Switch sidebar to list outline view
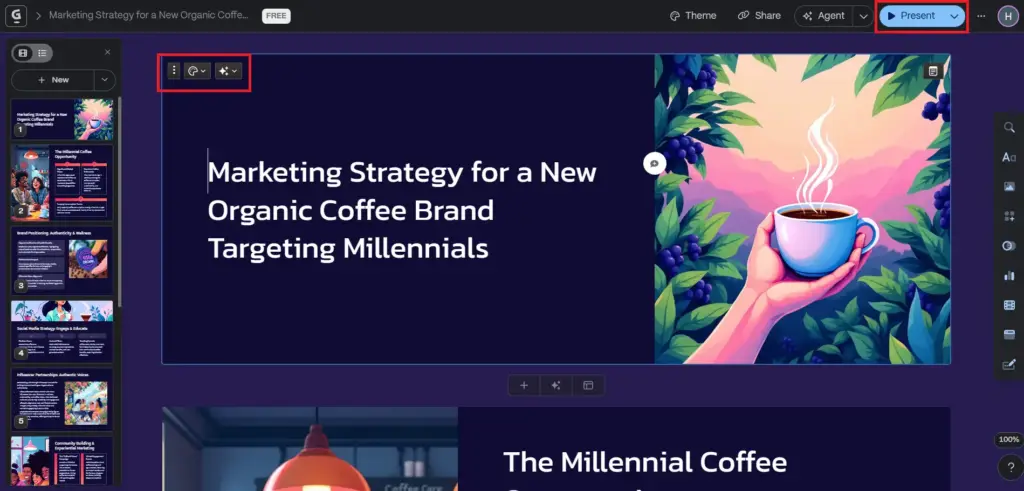 click(43, 52)
